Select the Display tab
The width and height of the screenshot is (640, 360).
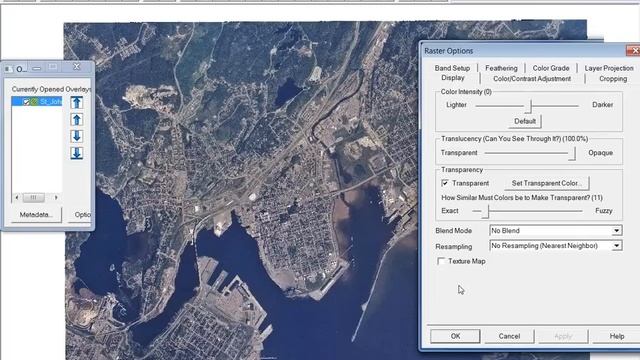click(453, 78)
